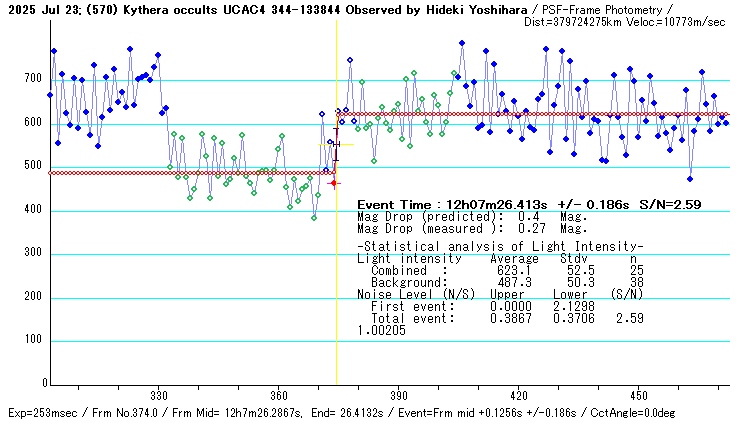The width and height of the screenshot is (740, 425).
Task: Click the Statistical analysis of Light Intensity heading
Action: [x=500, y=246]
